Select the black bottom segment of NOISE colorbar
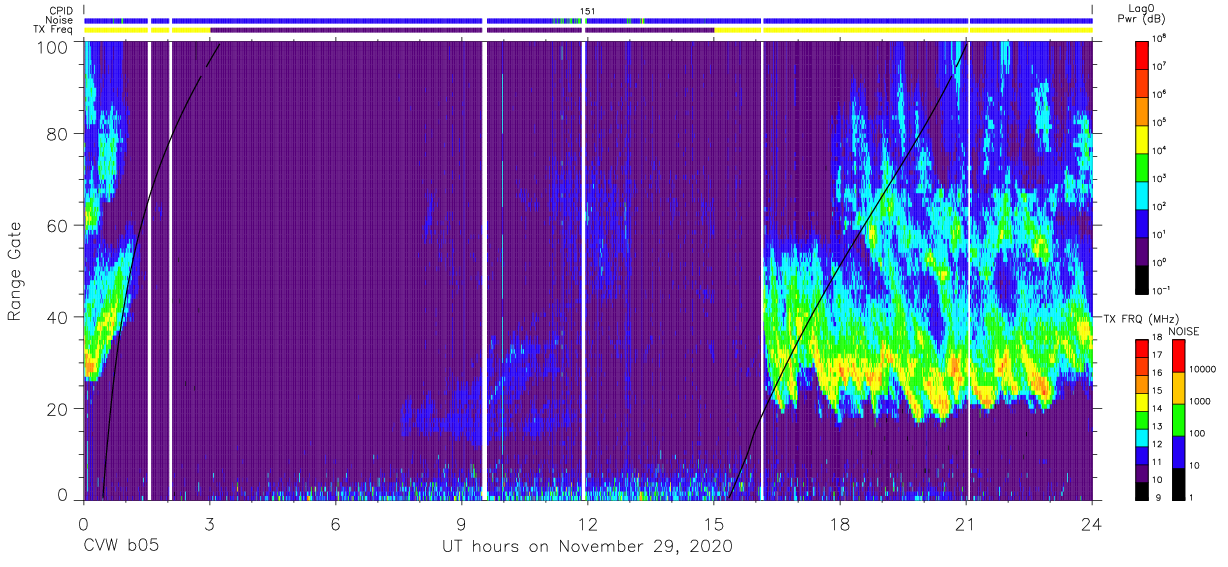Image resolution: width=1228 pixels, height=567 pixels. (1177, 484)
